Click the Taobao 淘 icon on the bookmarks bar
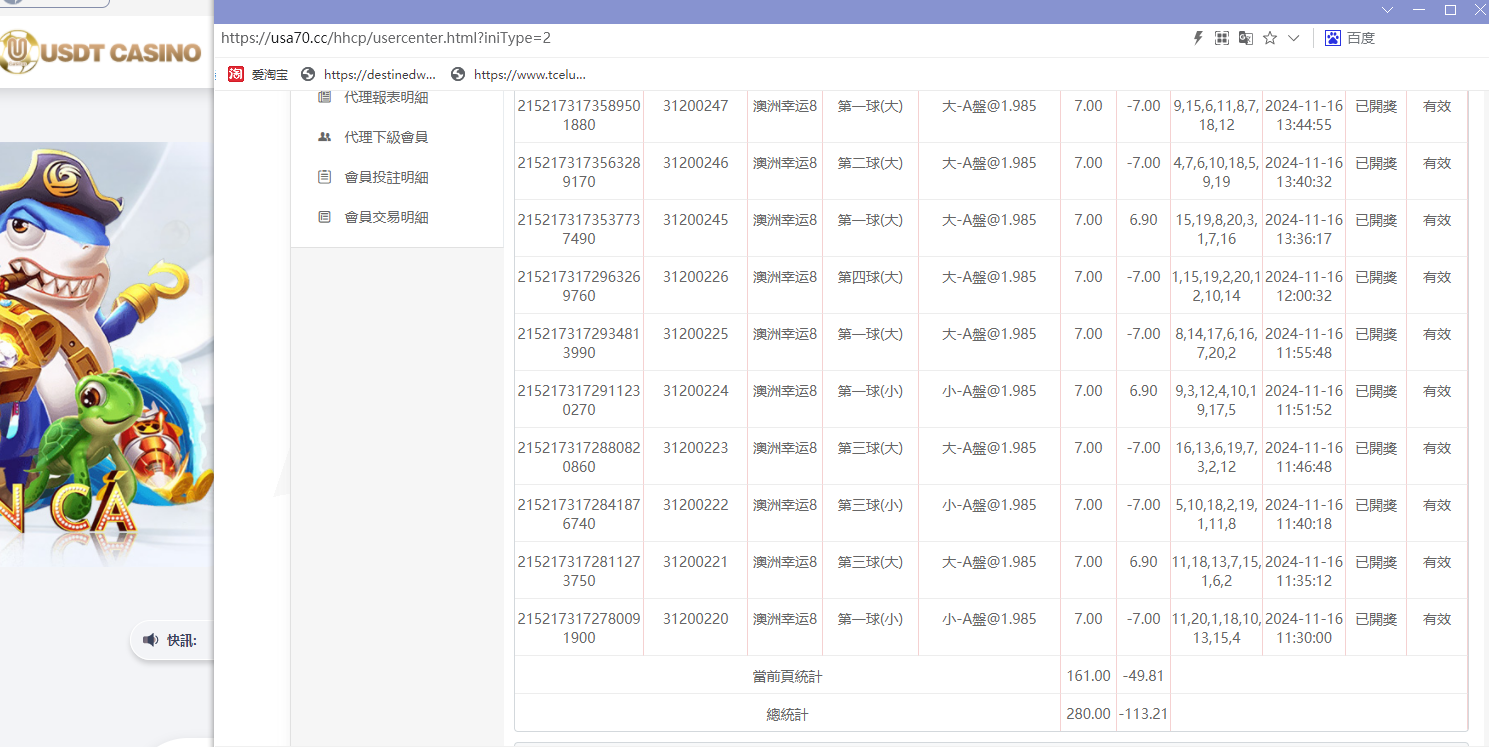 (236, 73)
